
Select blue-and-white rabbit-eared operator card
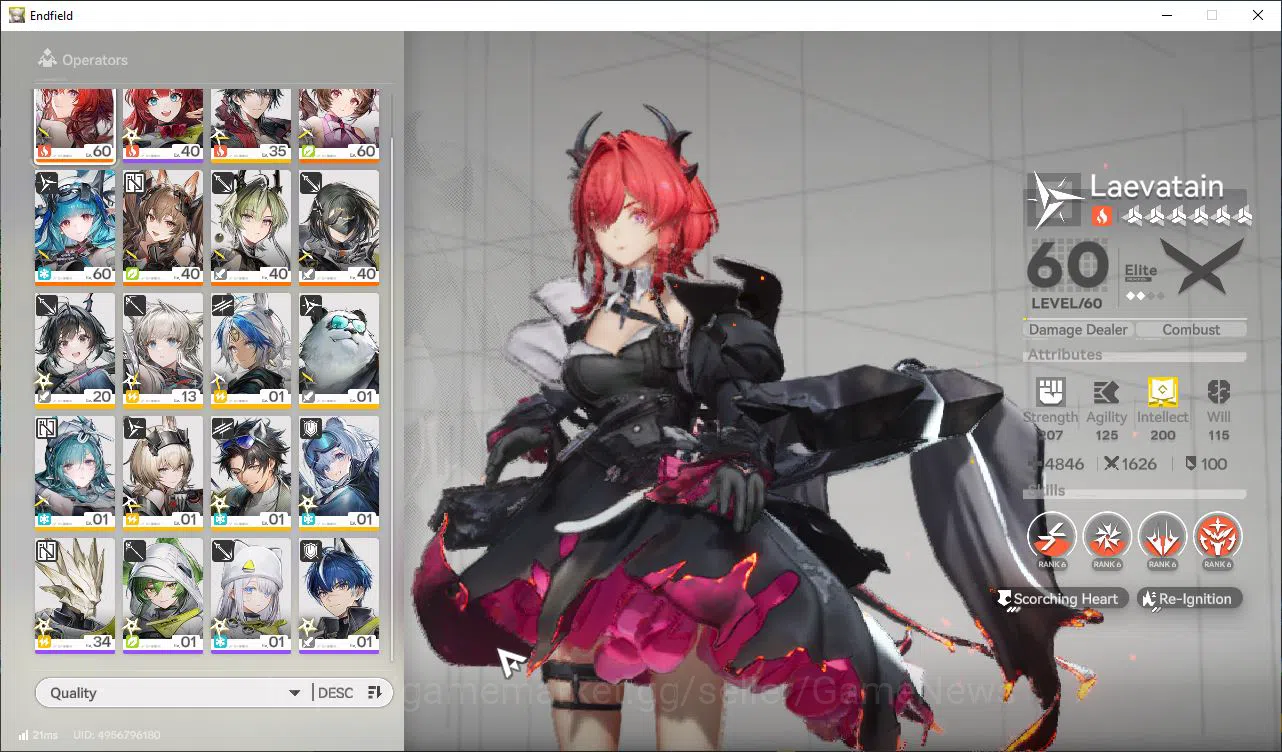point(251,350)
